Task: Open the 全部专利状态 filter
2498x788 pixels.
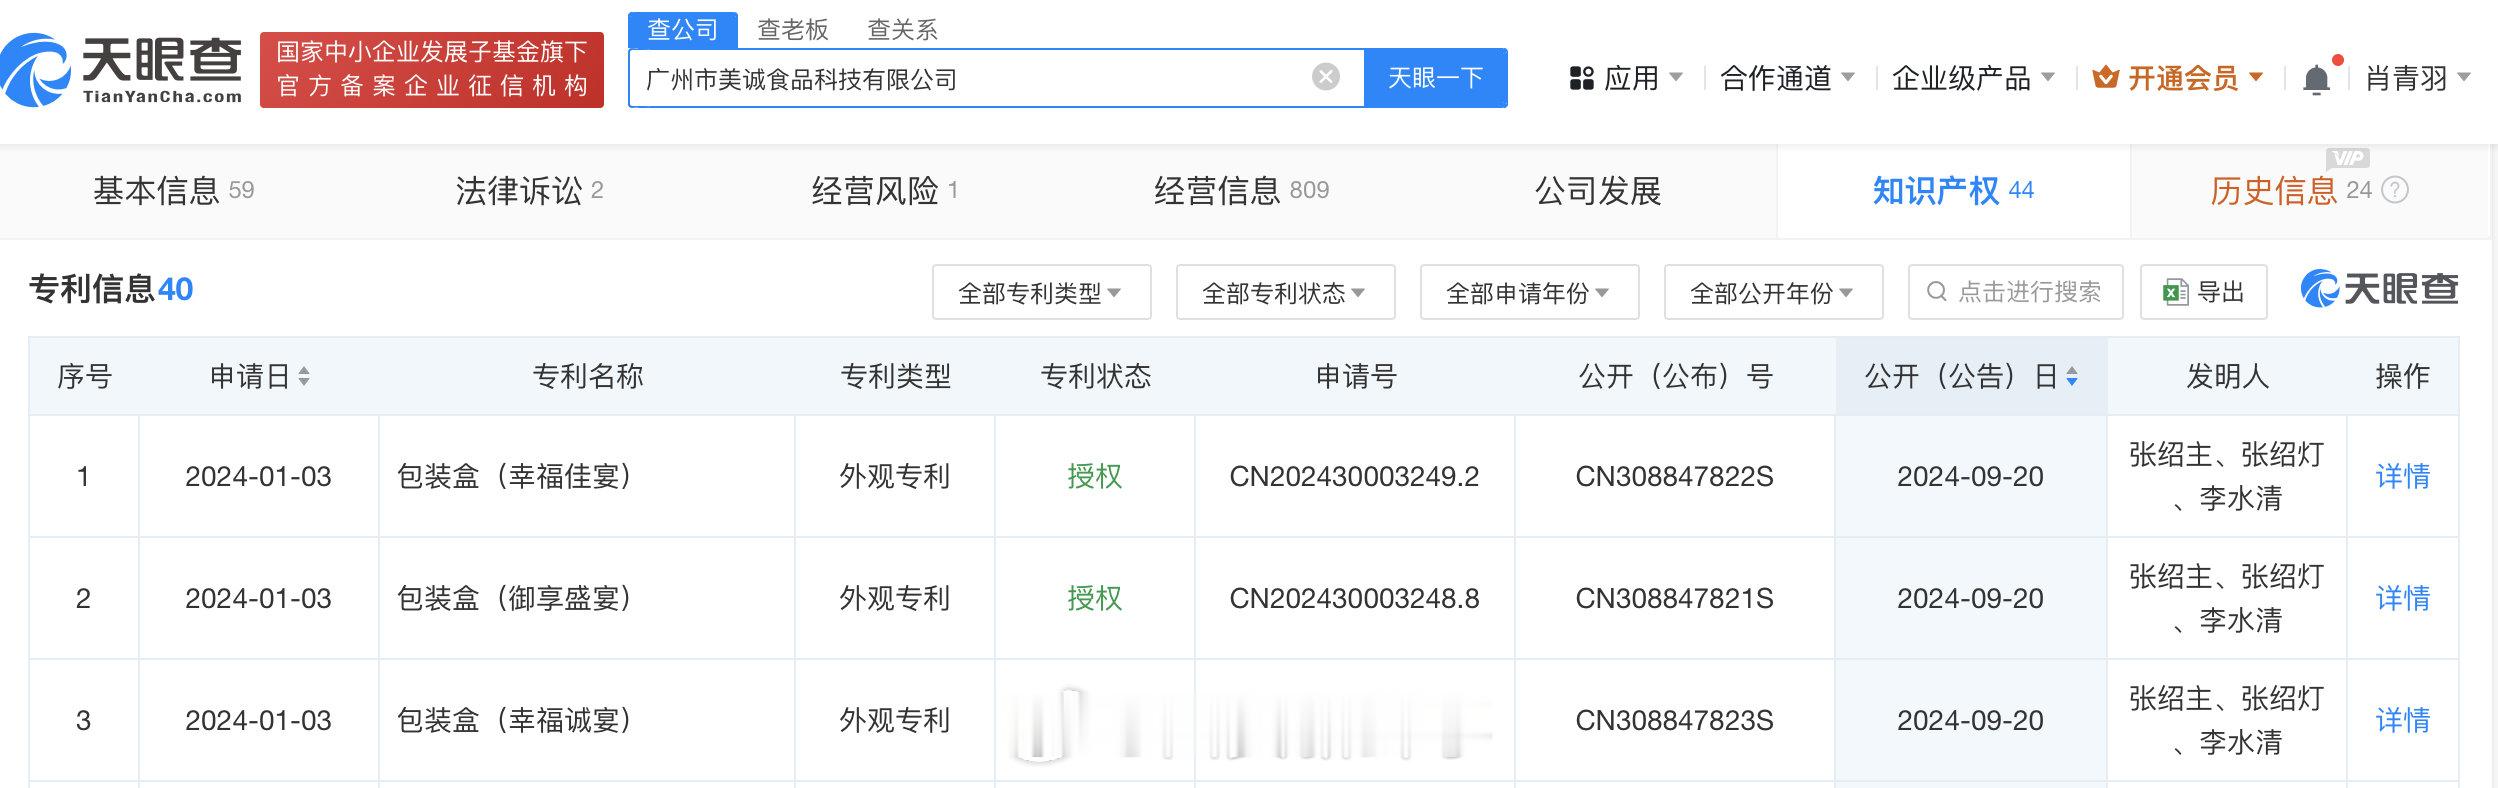Action: [1285, 292]
